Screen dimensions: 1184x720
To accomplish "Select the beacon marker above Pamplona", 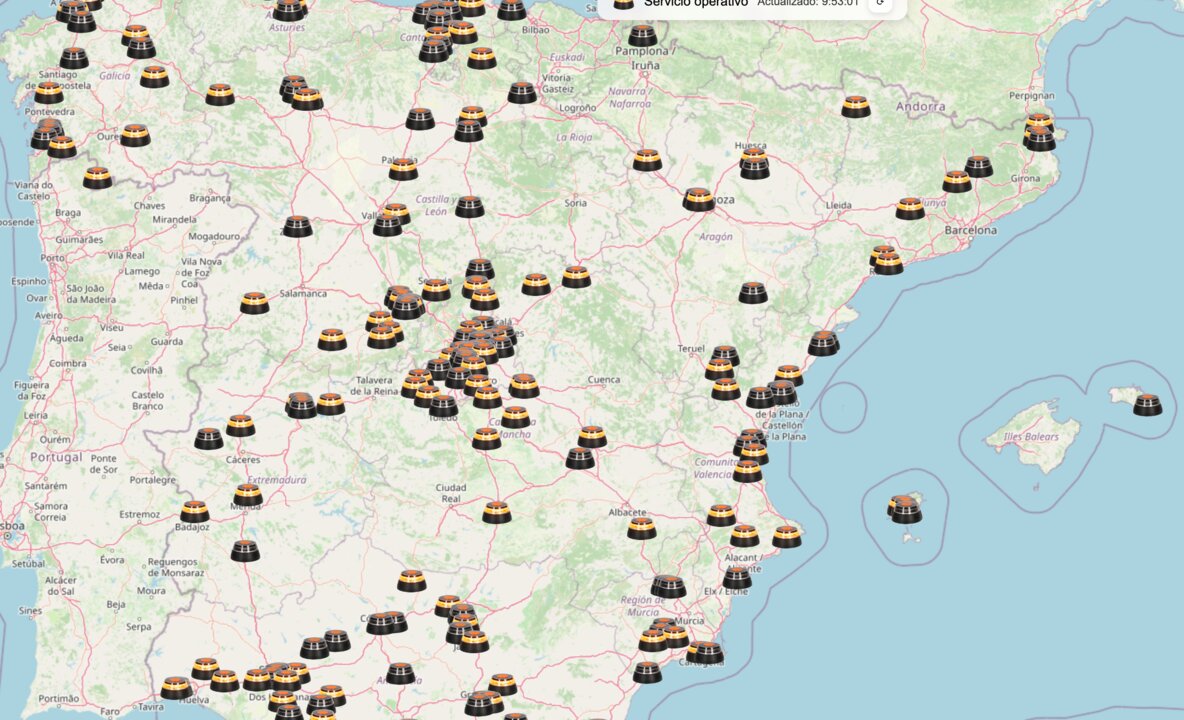I will click(643, 36).
